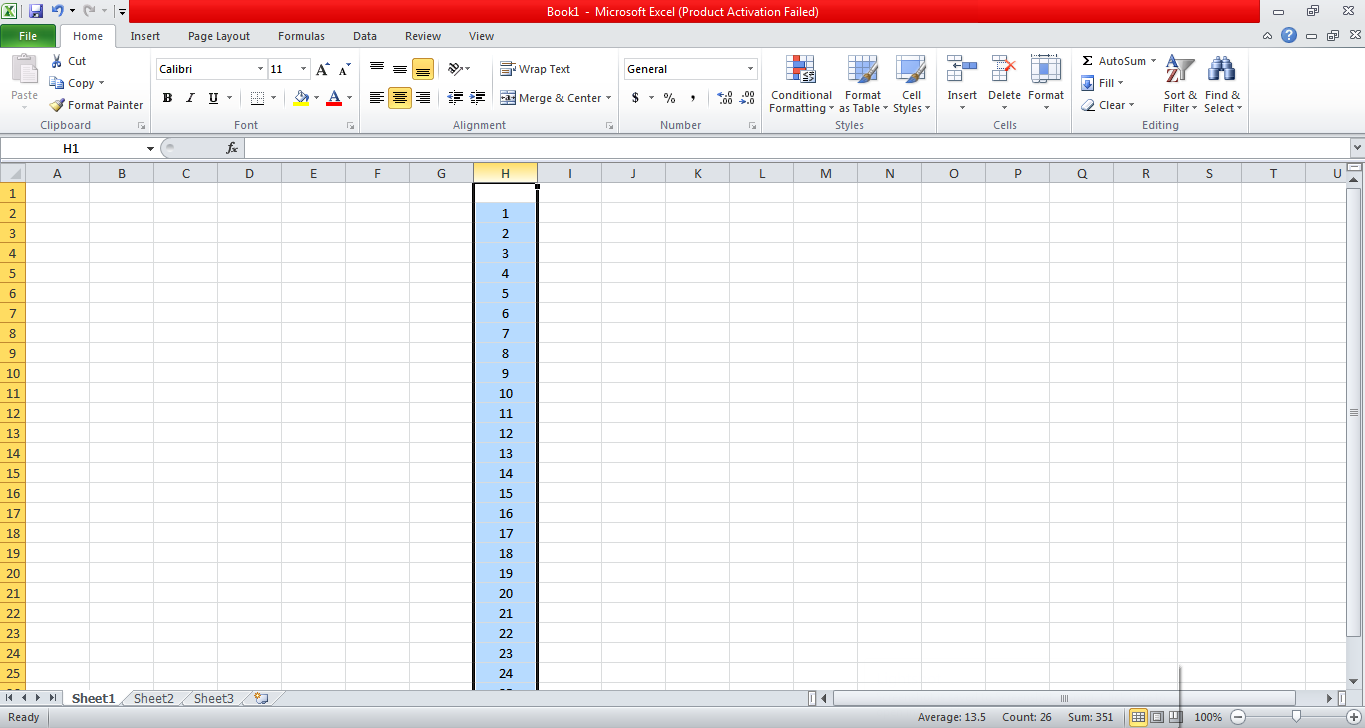Viewport: 1365px width, 728px height.
Task: Apply comma style number format
Action: (x=692, y=98)
